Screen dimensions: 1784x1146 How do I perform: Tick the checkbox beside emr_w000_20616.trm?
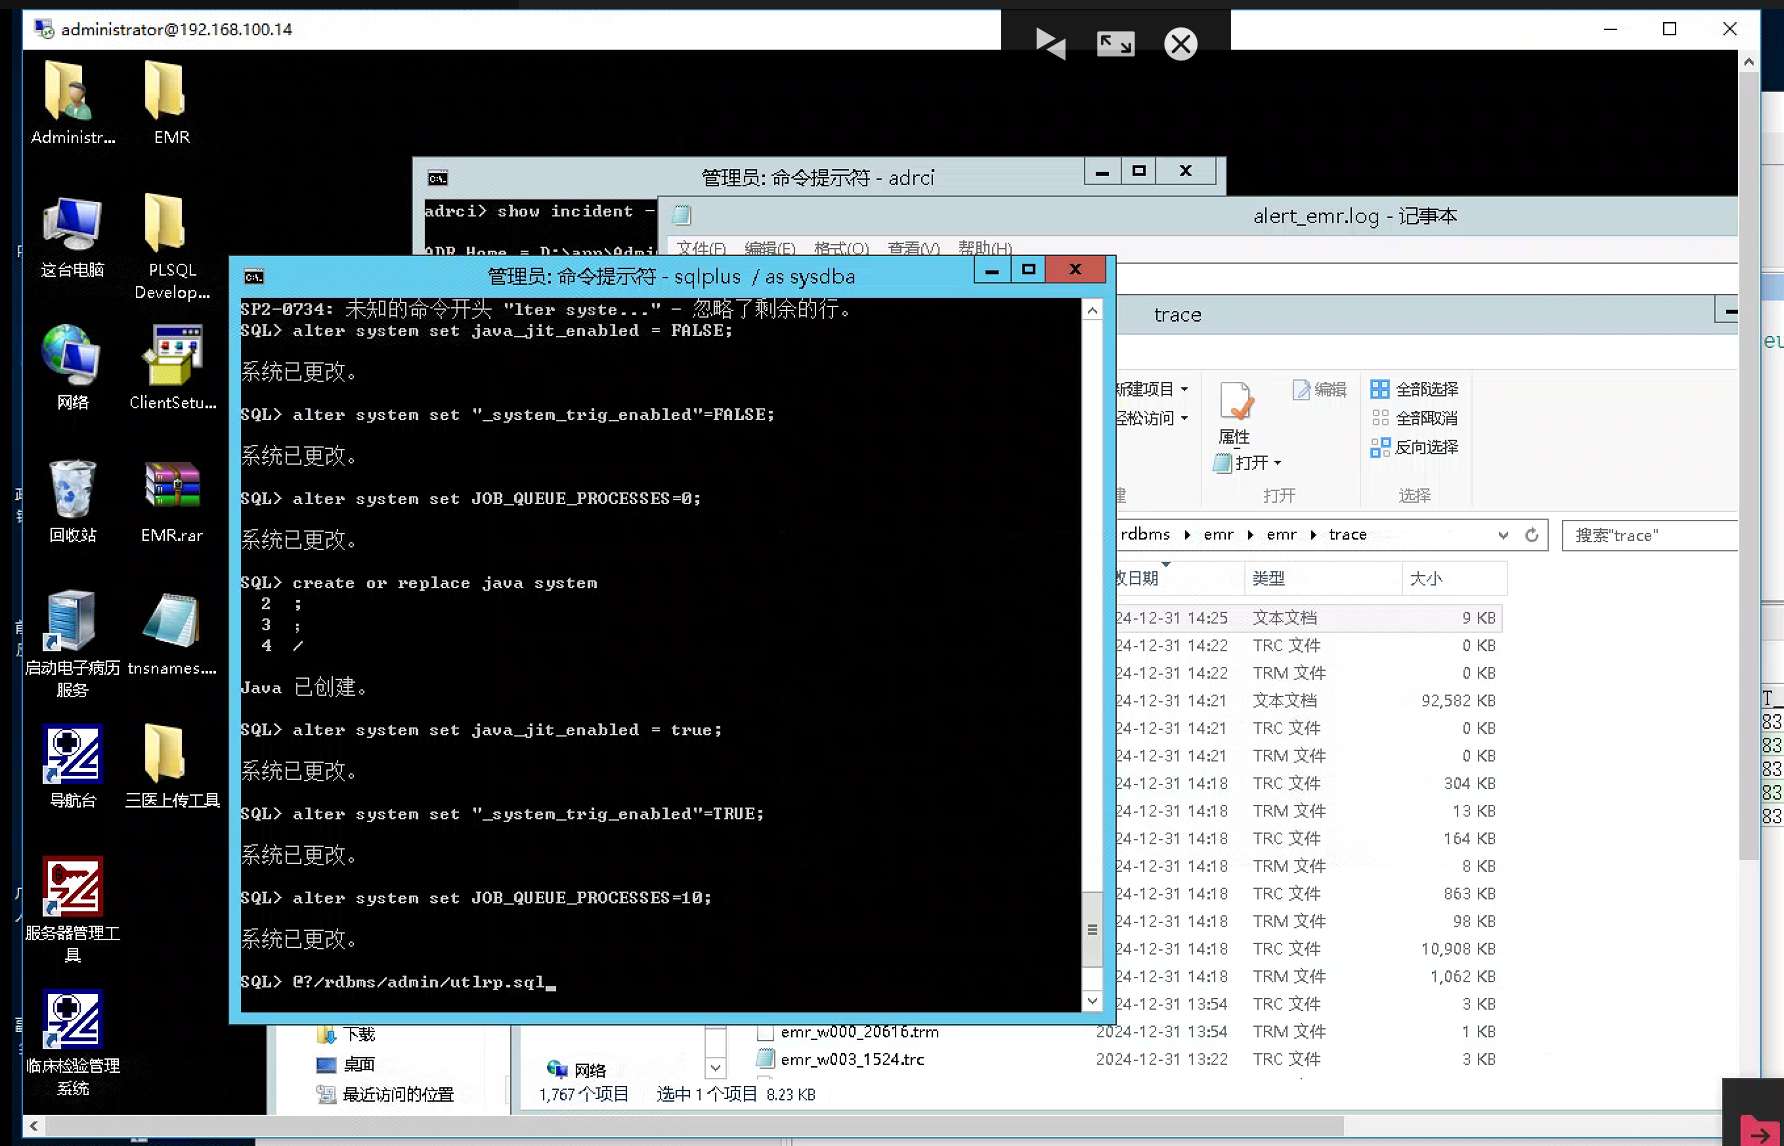coord(766,1032)
